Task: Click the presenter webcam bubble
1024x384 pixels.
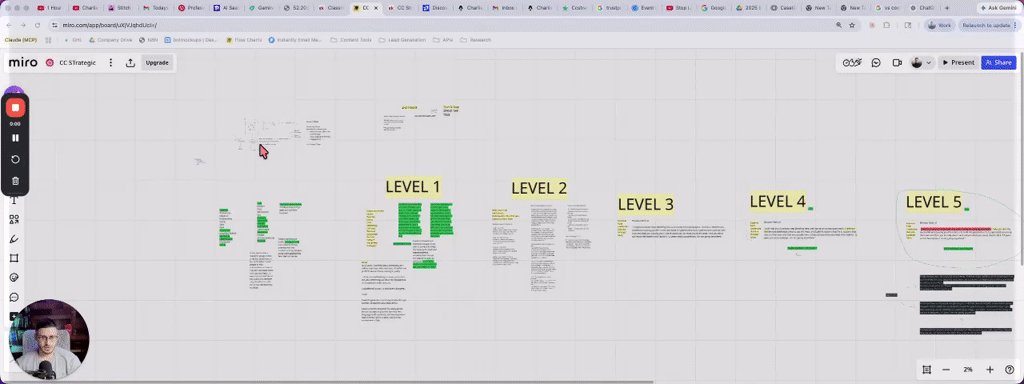Action: tap(49, 340)
